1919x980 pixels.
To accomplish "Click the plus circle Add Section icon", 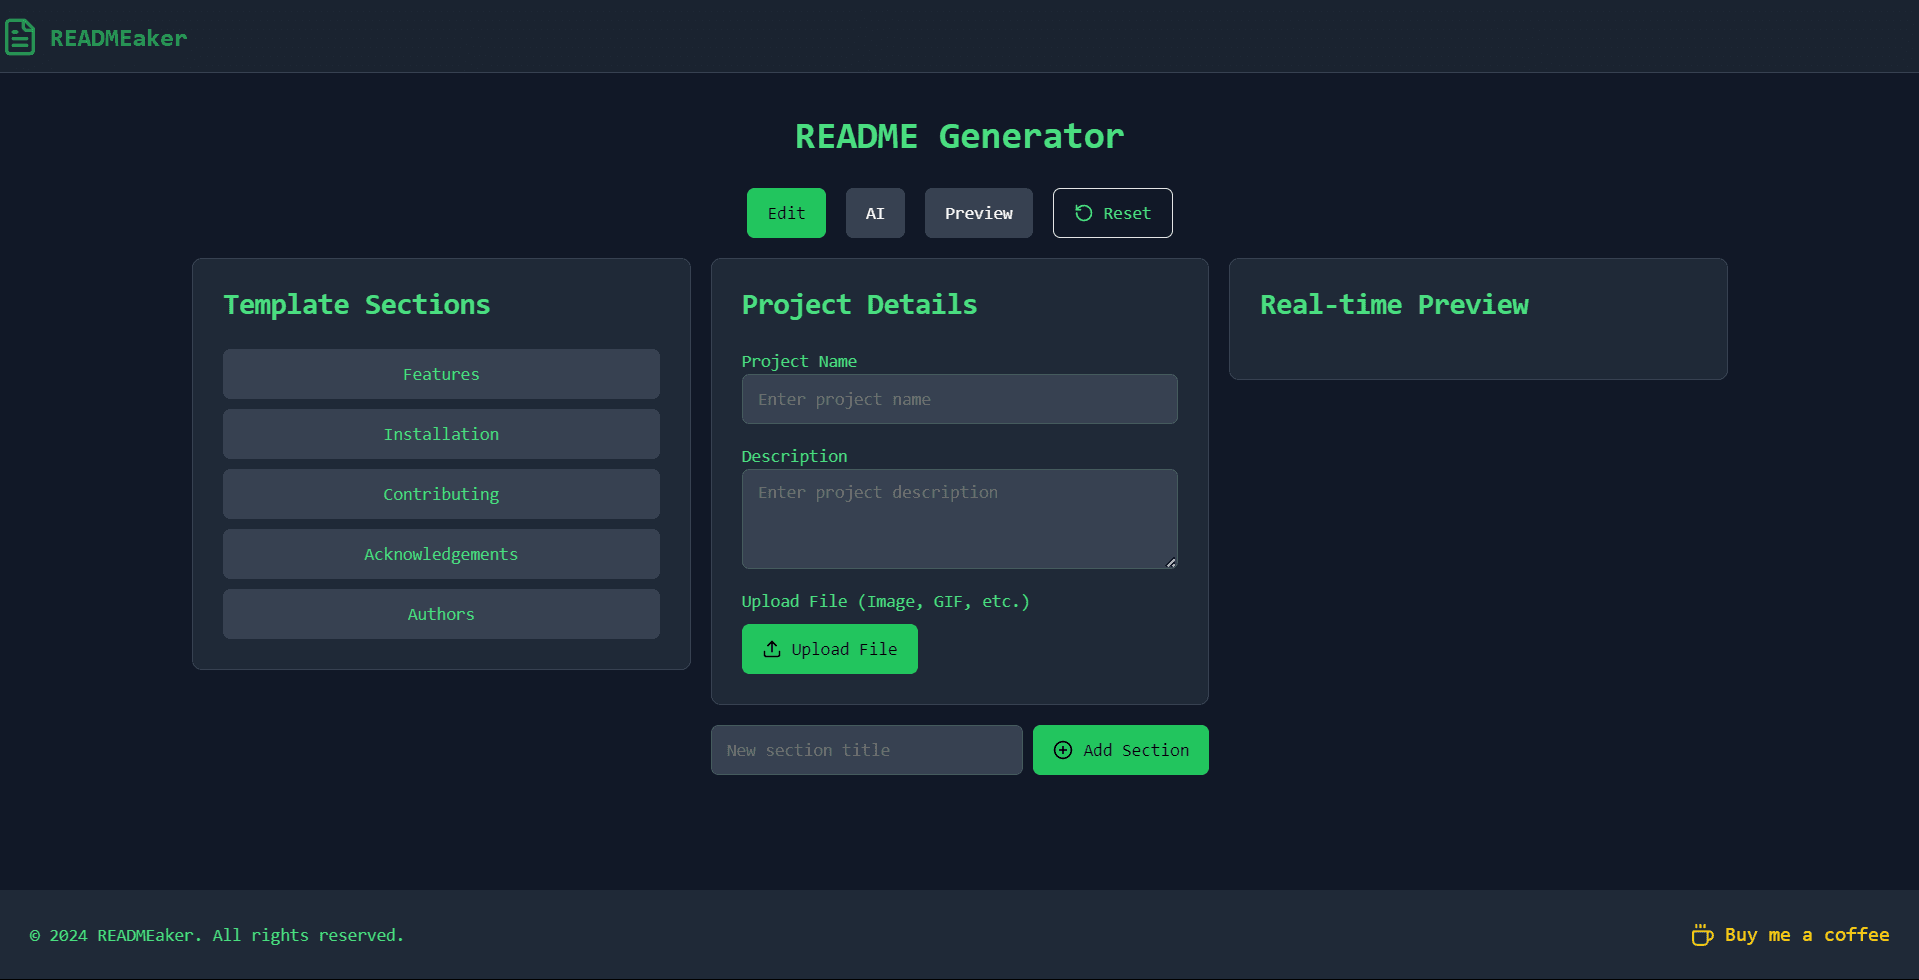I will (x=1063, y=750).
